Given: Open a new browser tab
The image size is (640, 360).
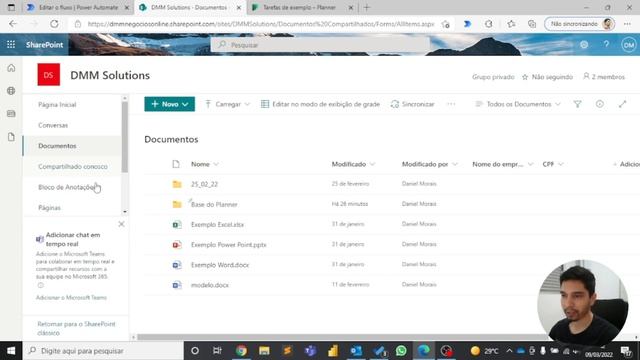Looking at the screenshot, I should point(367,7).
